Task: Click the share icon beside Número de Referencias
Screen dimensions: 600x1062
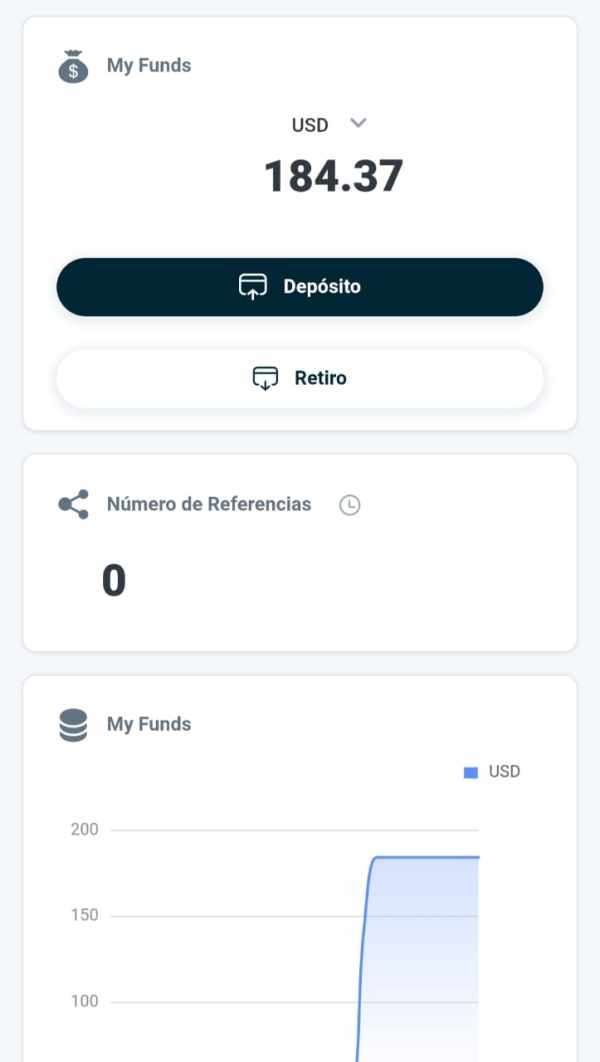Action: click(x=73, y=504)
